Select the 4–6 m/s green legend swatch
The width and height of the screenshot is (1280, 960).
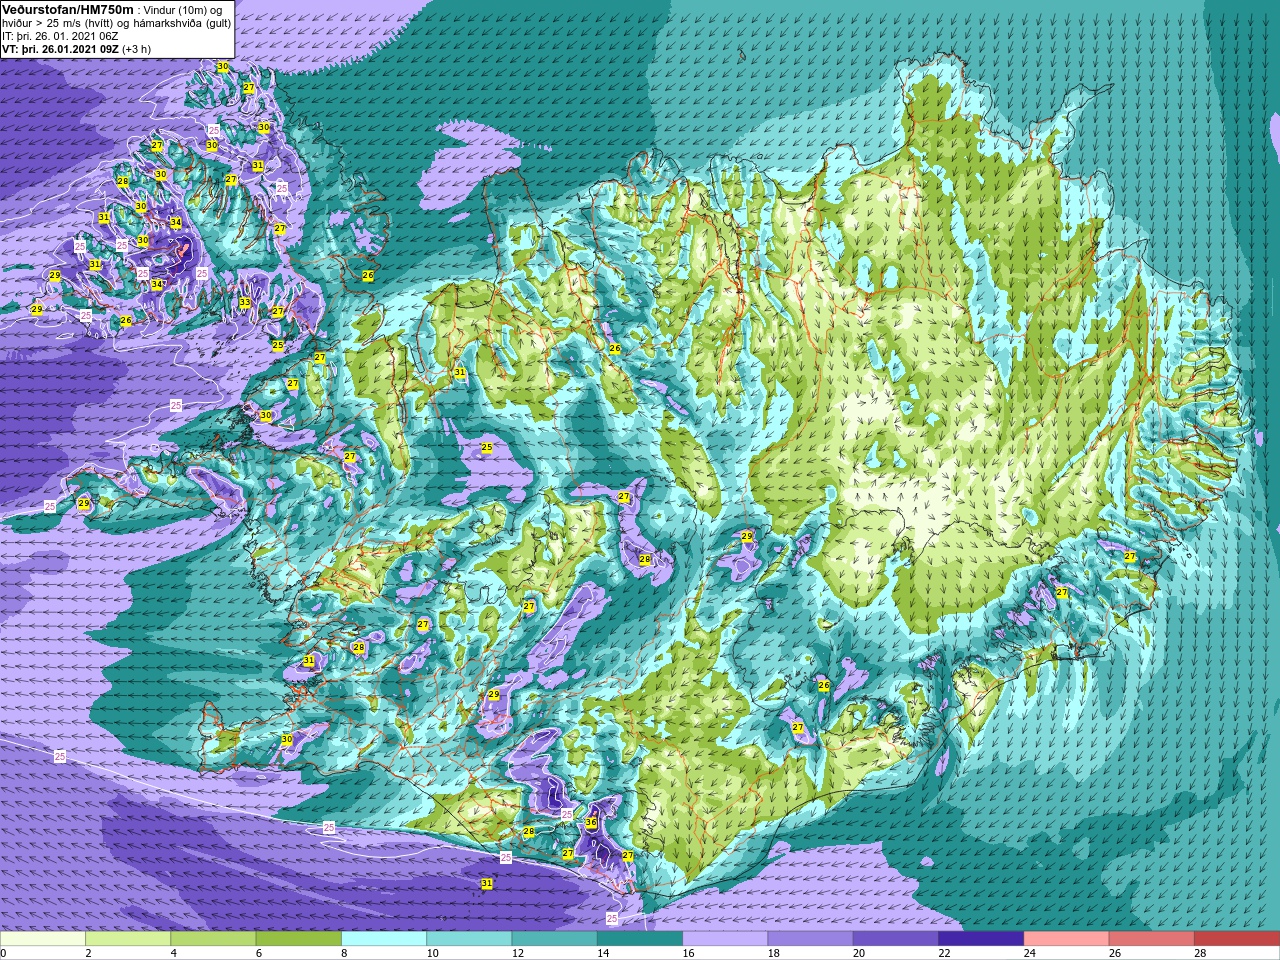click(x=213, y=939)
